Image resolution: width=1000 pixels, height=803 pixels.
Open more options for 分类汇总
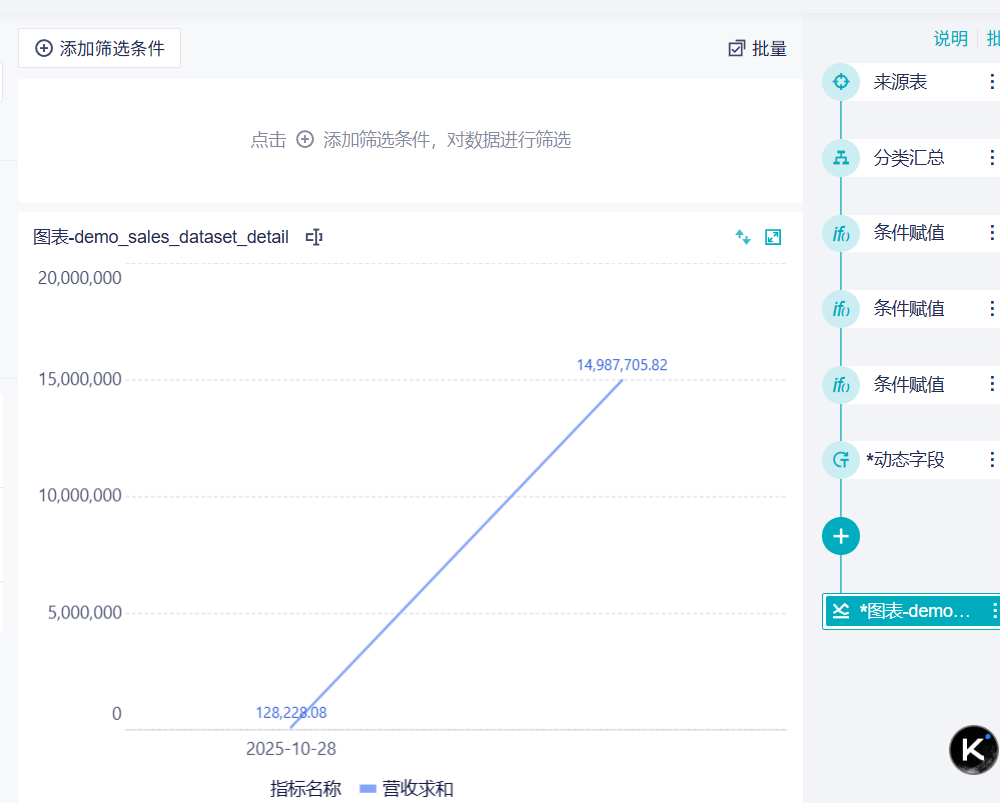click(991, 158)
